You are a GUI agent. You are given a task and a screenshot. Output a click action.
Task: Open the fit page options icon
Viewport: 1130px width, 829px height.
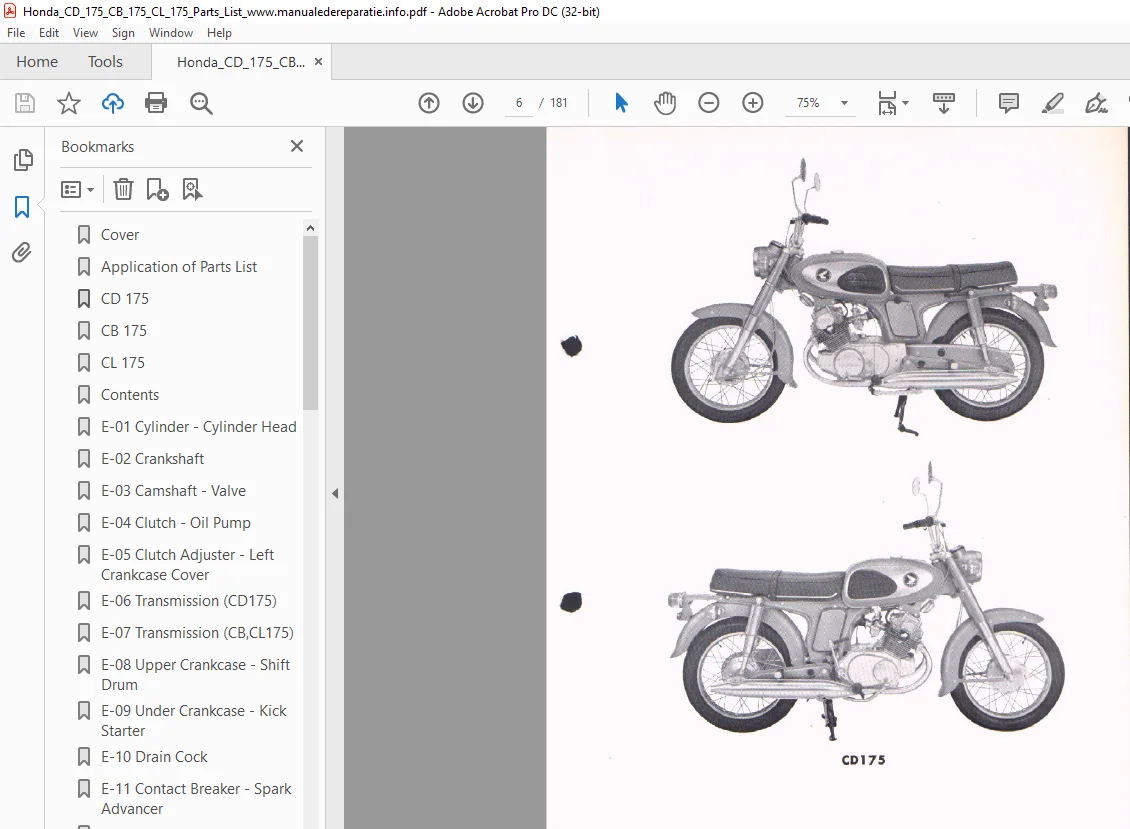tap(893, 103)
